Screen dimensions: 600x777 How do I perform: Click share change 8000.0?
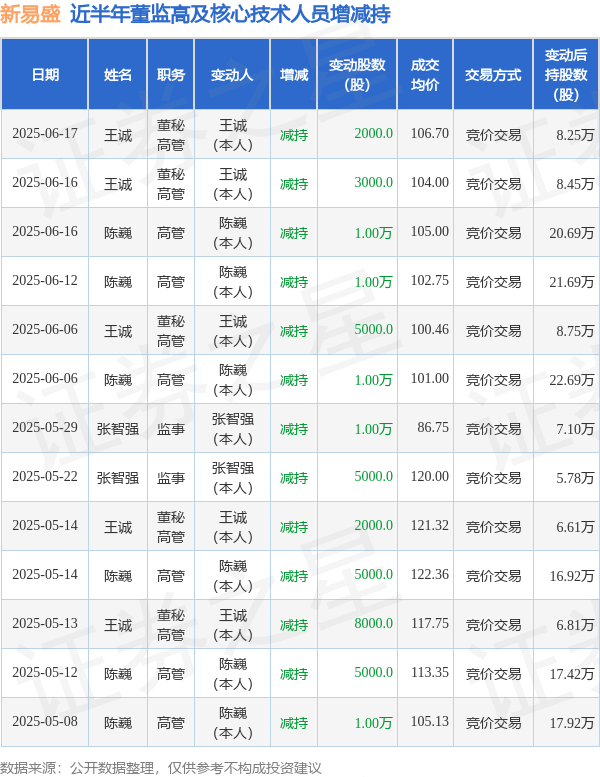point(374,624)
